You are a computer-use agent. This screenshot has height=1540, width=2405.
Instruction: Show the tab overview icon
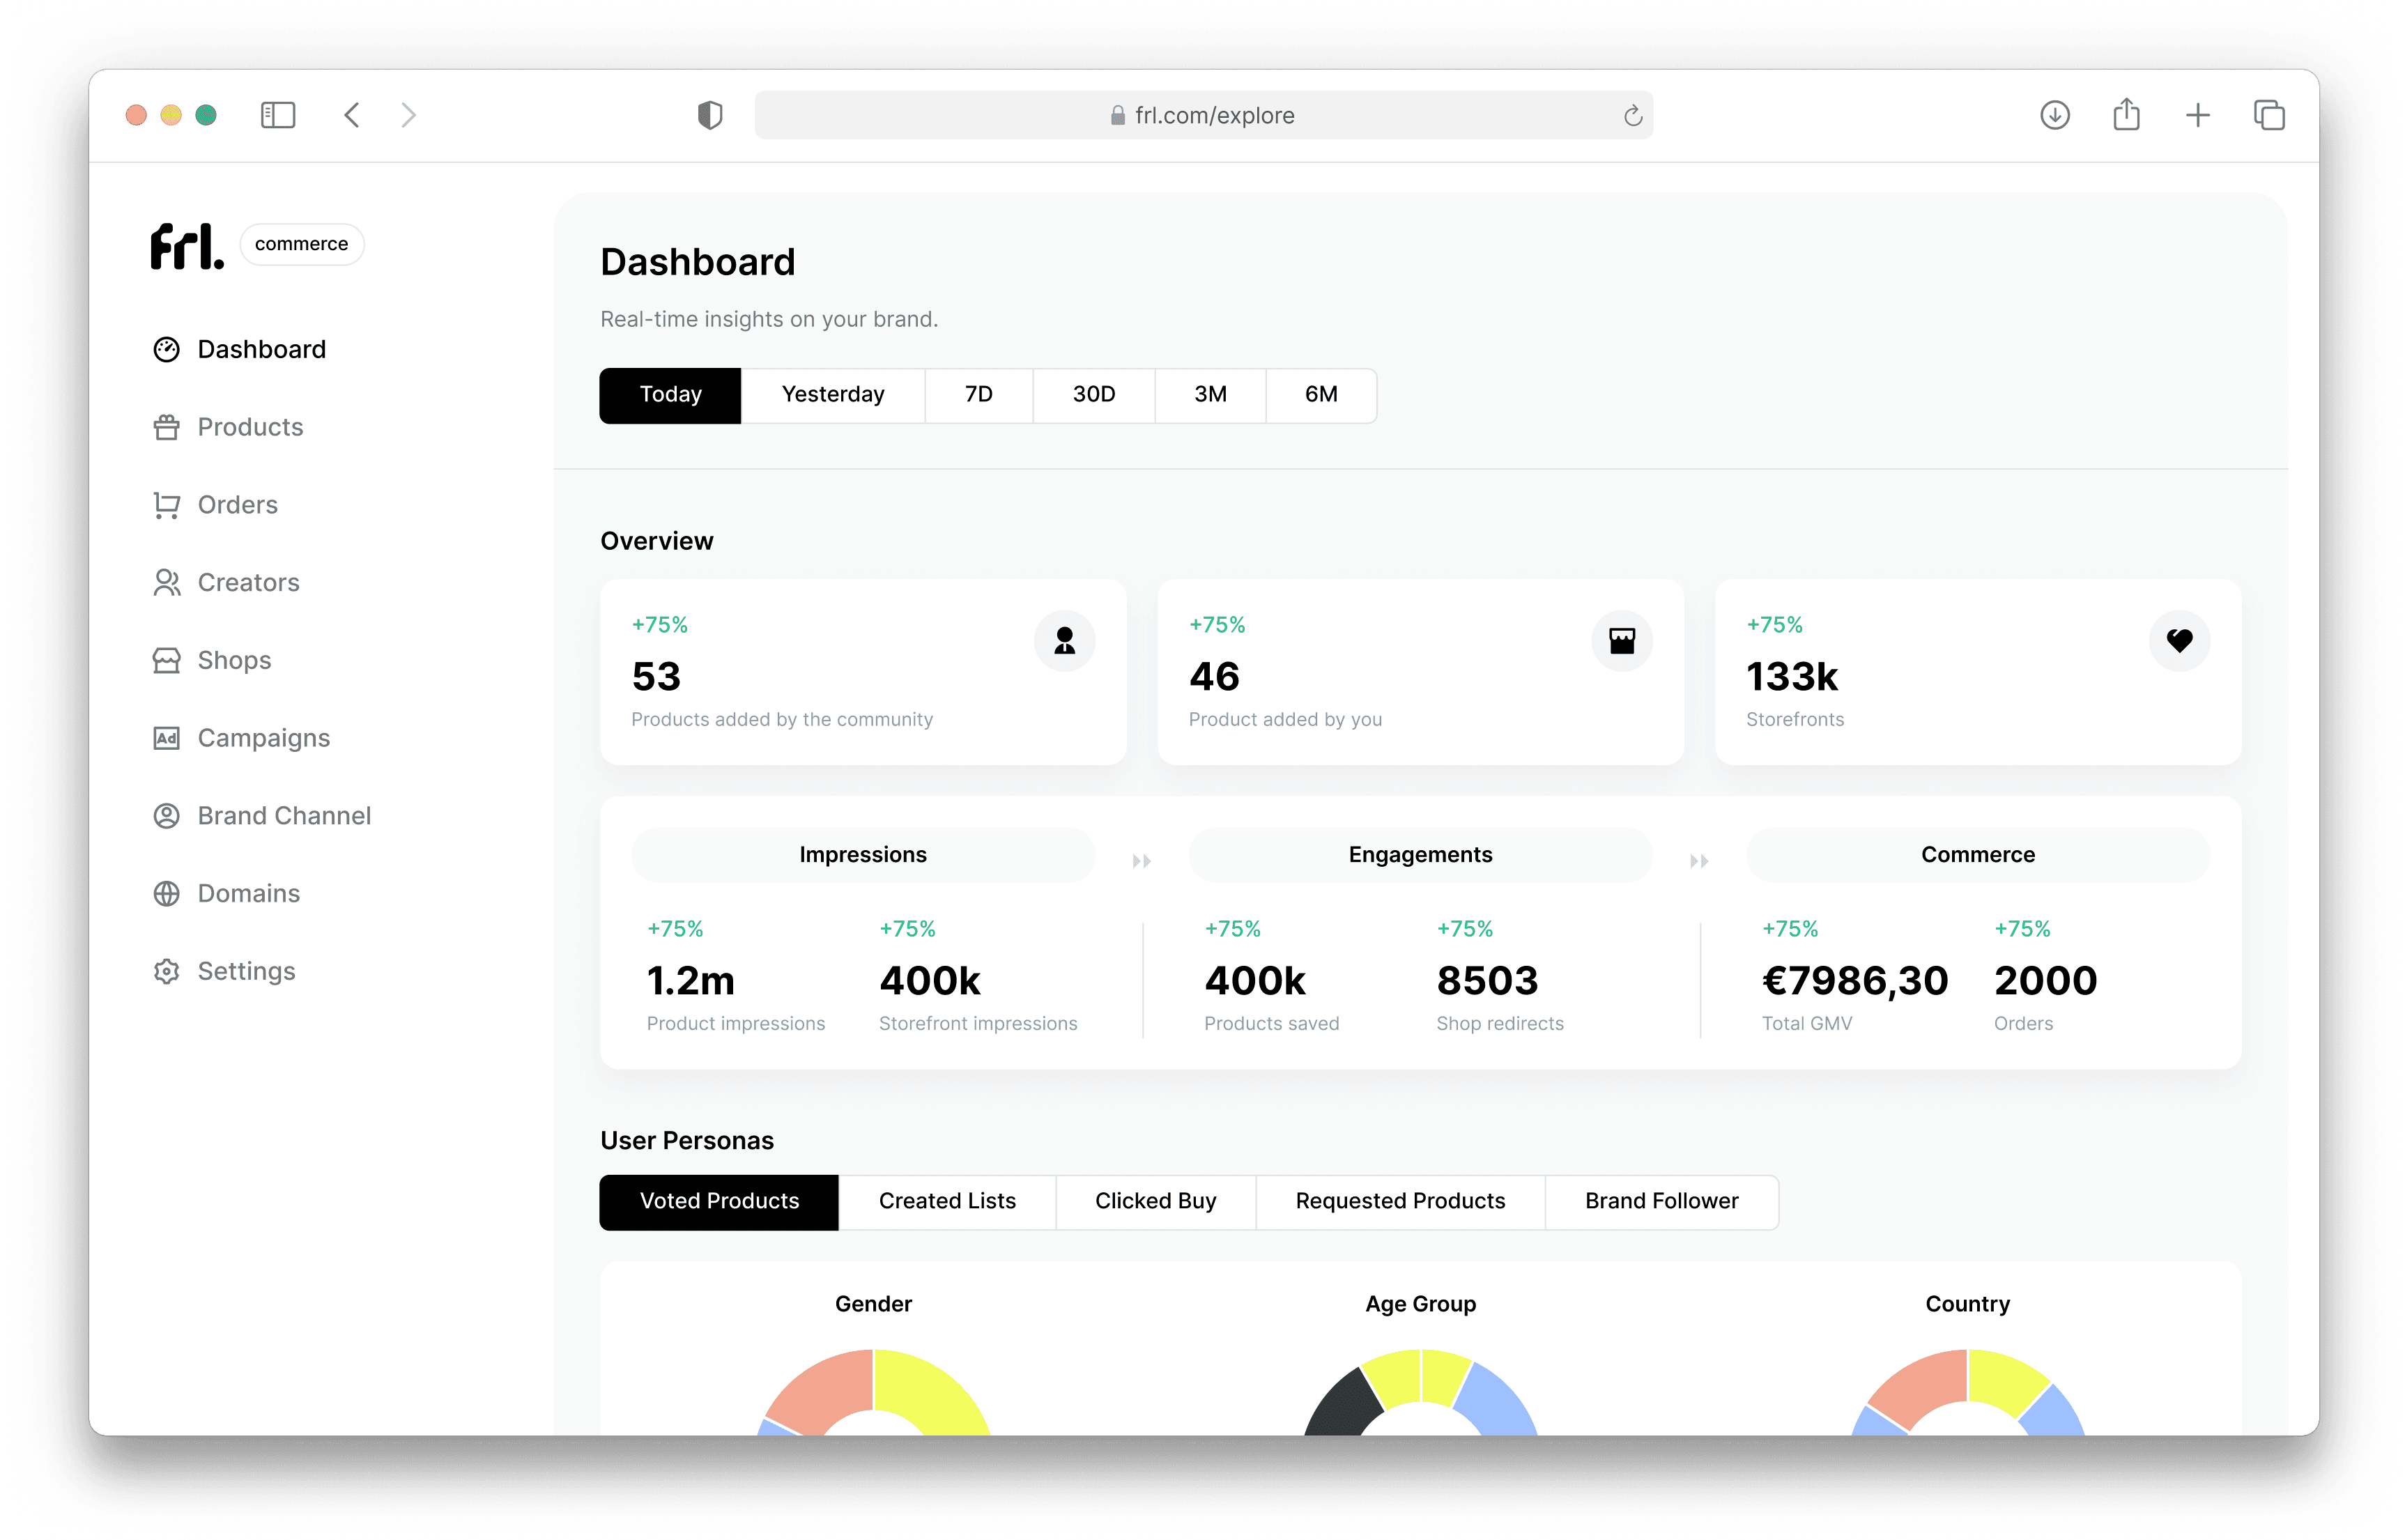[2269, 115]
